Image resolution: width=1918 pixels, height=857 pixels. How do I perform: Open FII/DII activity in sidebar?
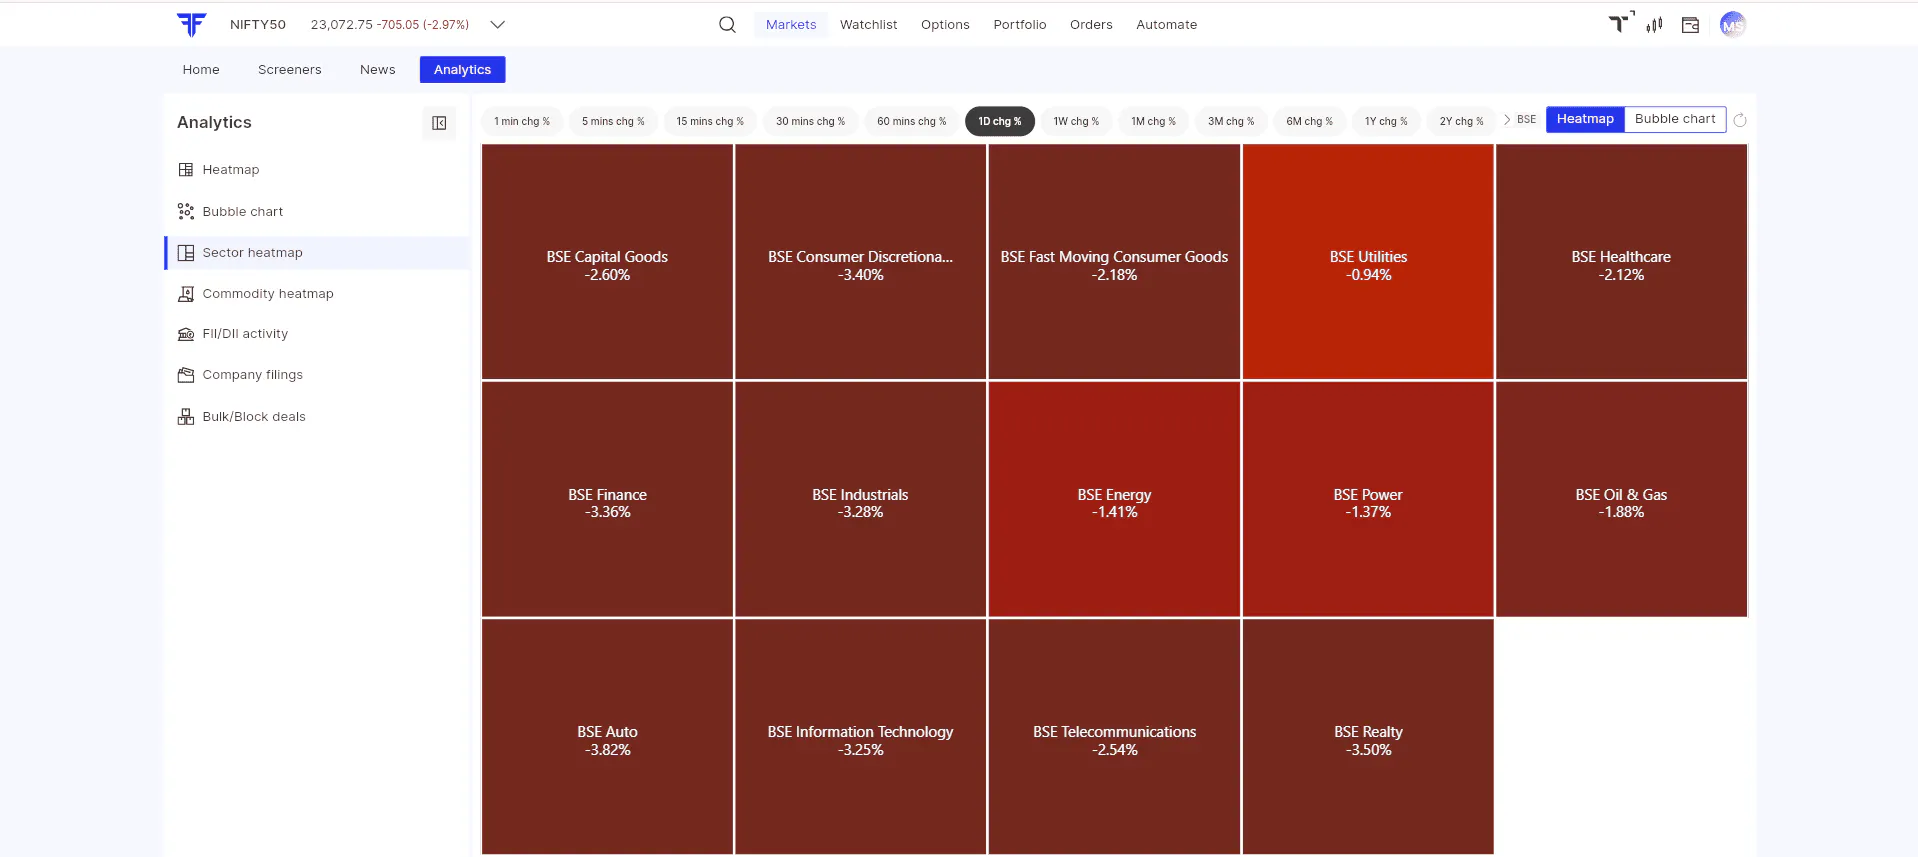click(317, 334)
